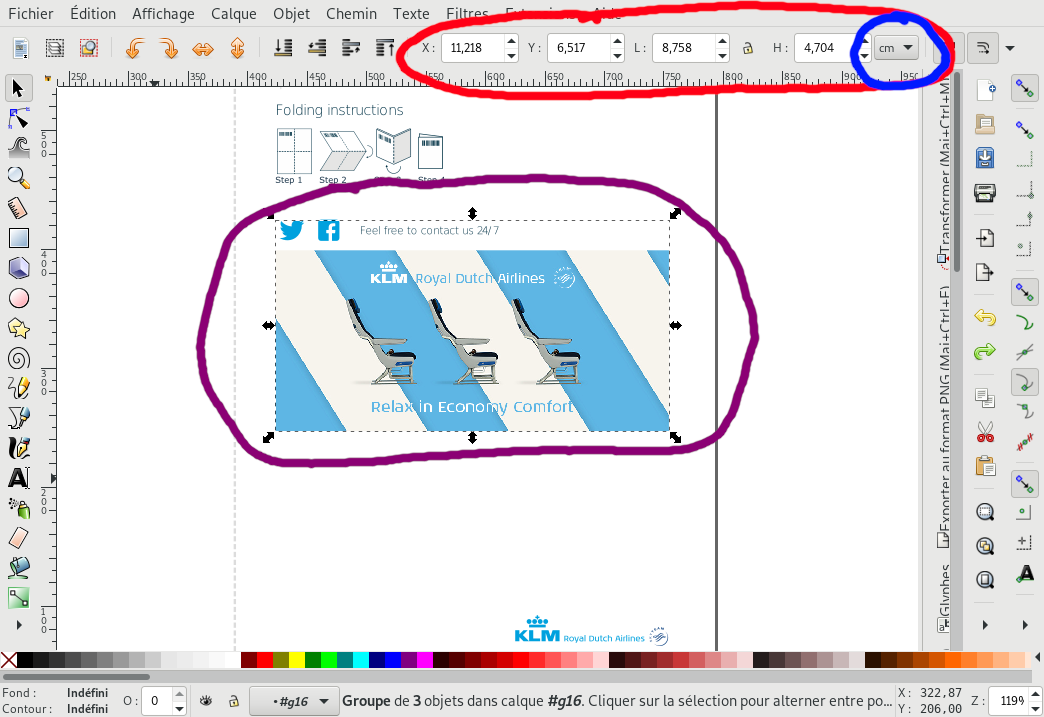
Task: Select the Measure ruler tool
Action: coord(19,208)
